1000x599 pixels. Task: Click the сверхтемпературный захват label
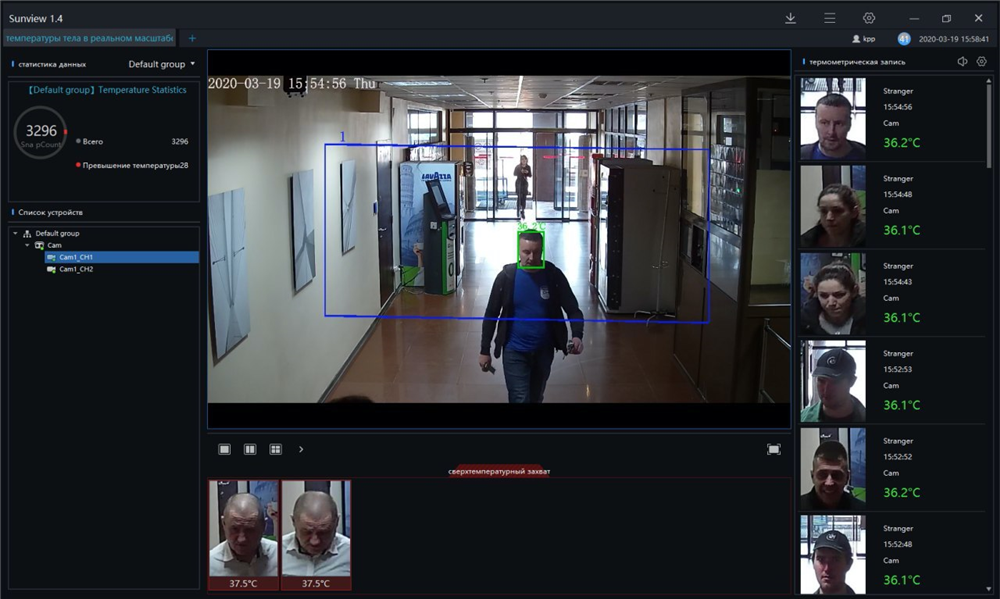point(499,471)
